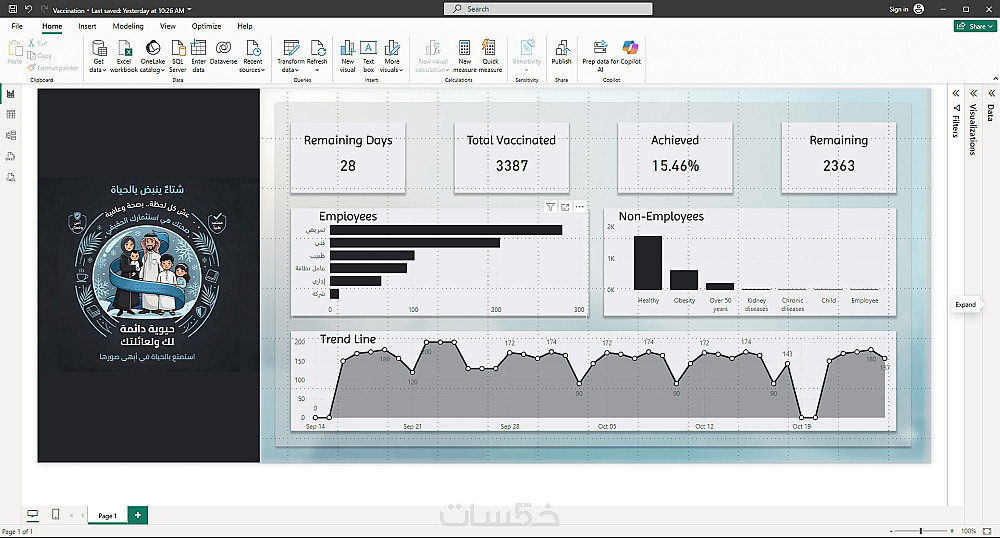Click the Expand tooltip button

[965, 305]
